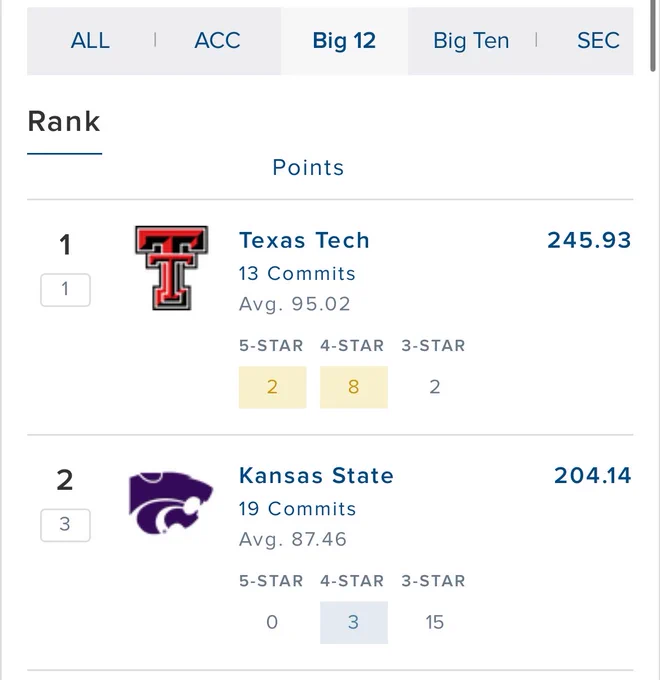Click the Texas Tech Double T logo
The height and width of the screenshot is (680, 660).
point(172,268)
